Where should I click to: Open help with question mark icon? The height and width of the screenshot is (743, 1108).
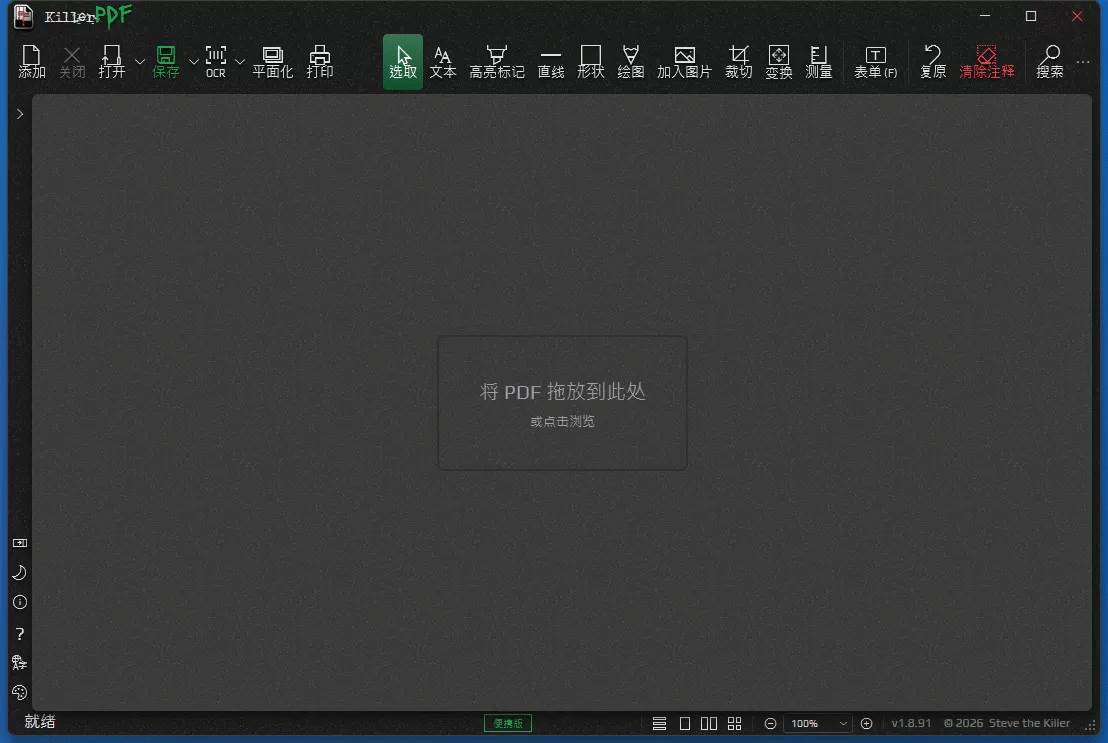(x=20, y=633)
